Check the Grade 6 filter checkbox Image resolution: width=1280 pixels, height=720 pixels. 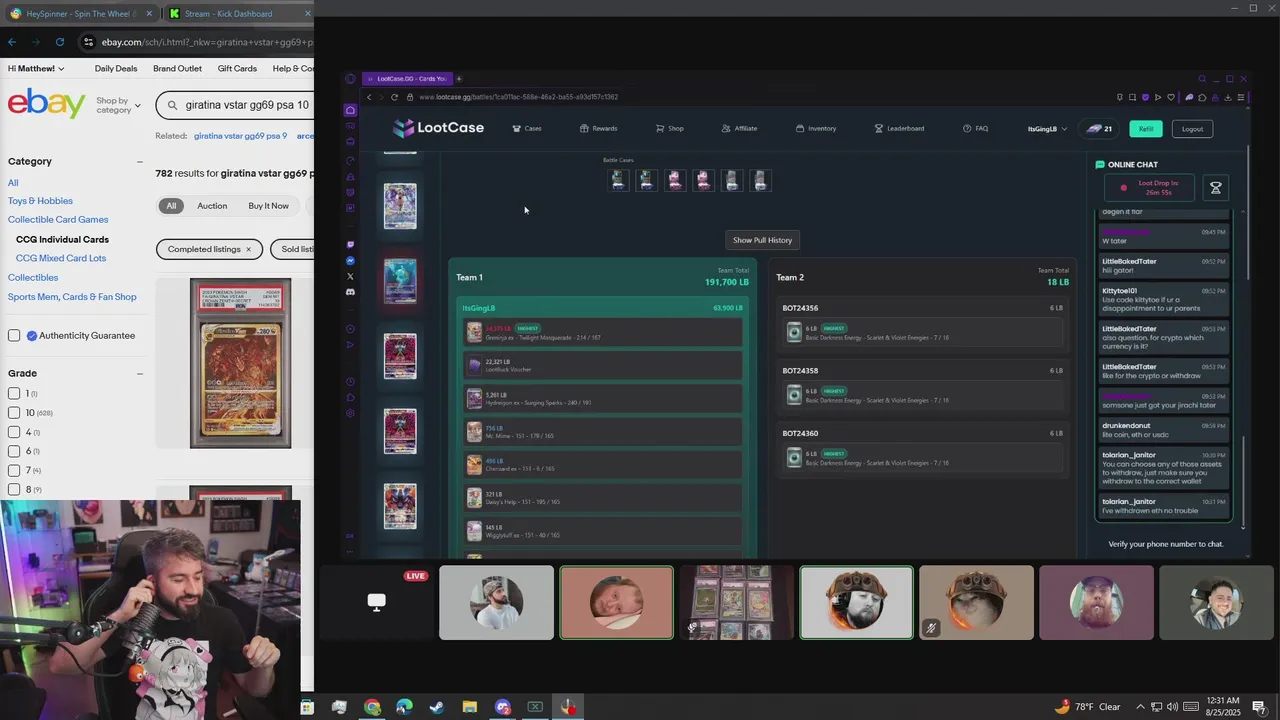[14, 451]
